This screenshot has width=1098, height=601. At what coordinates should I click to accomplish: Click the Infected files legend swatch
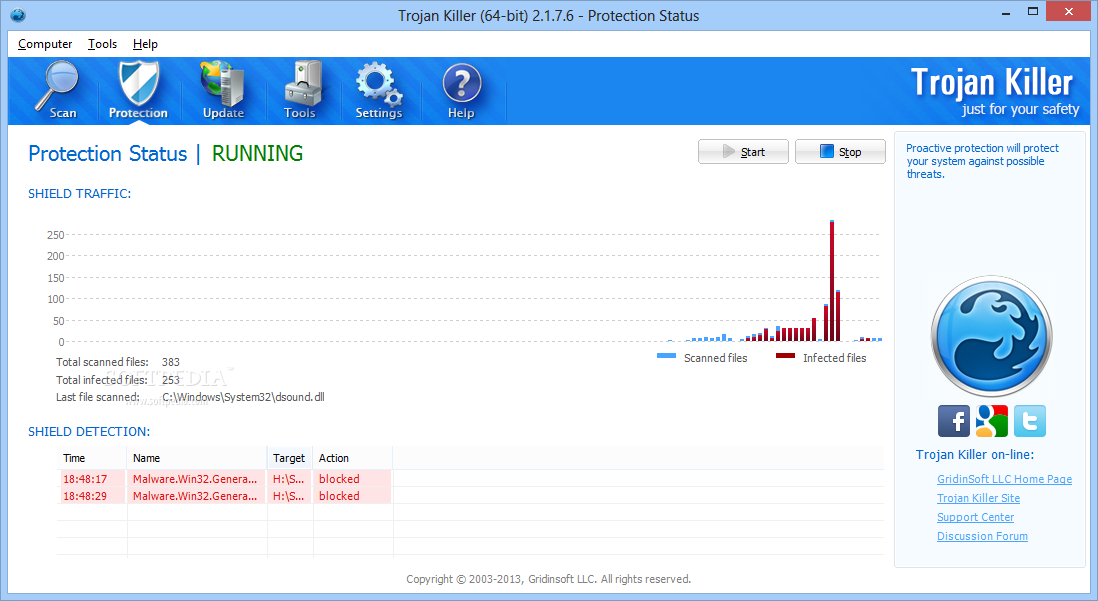point(785,357)
